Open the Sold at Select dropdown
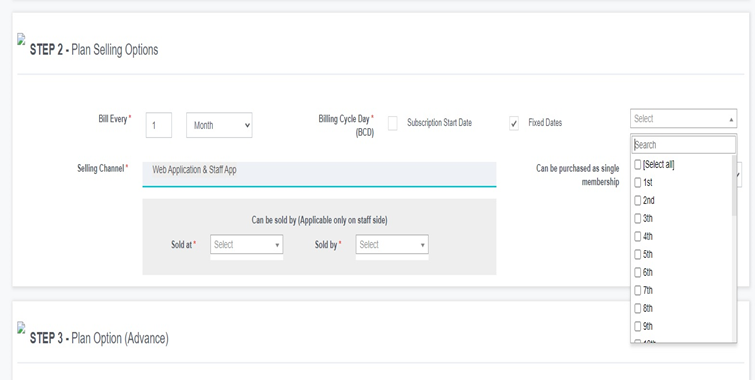755x380 pixels. 247,245
